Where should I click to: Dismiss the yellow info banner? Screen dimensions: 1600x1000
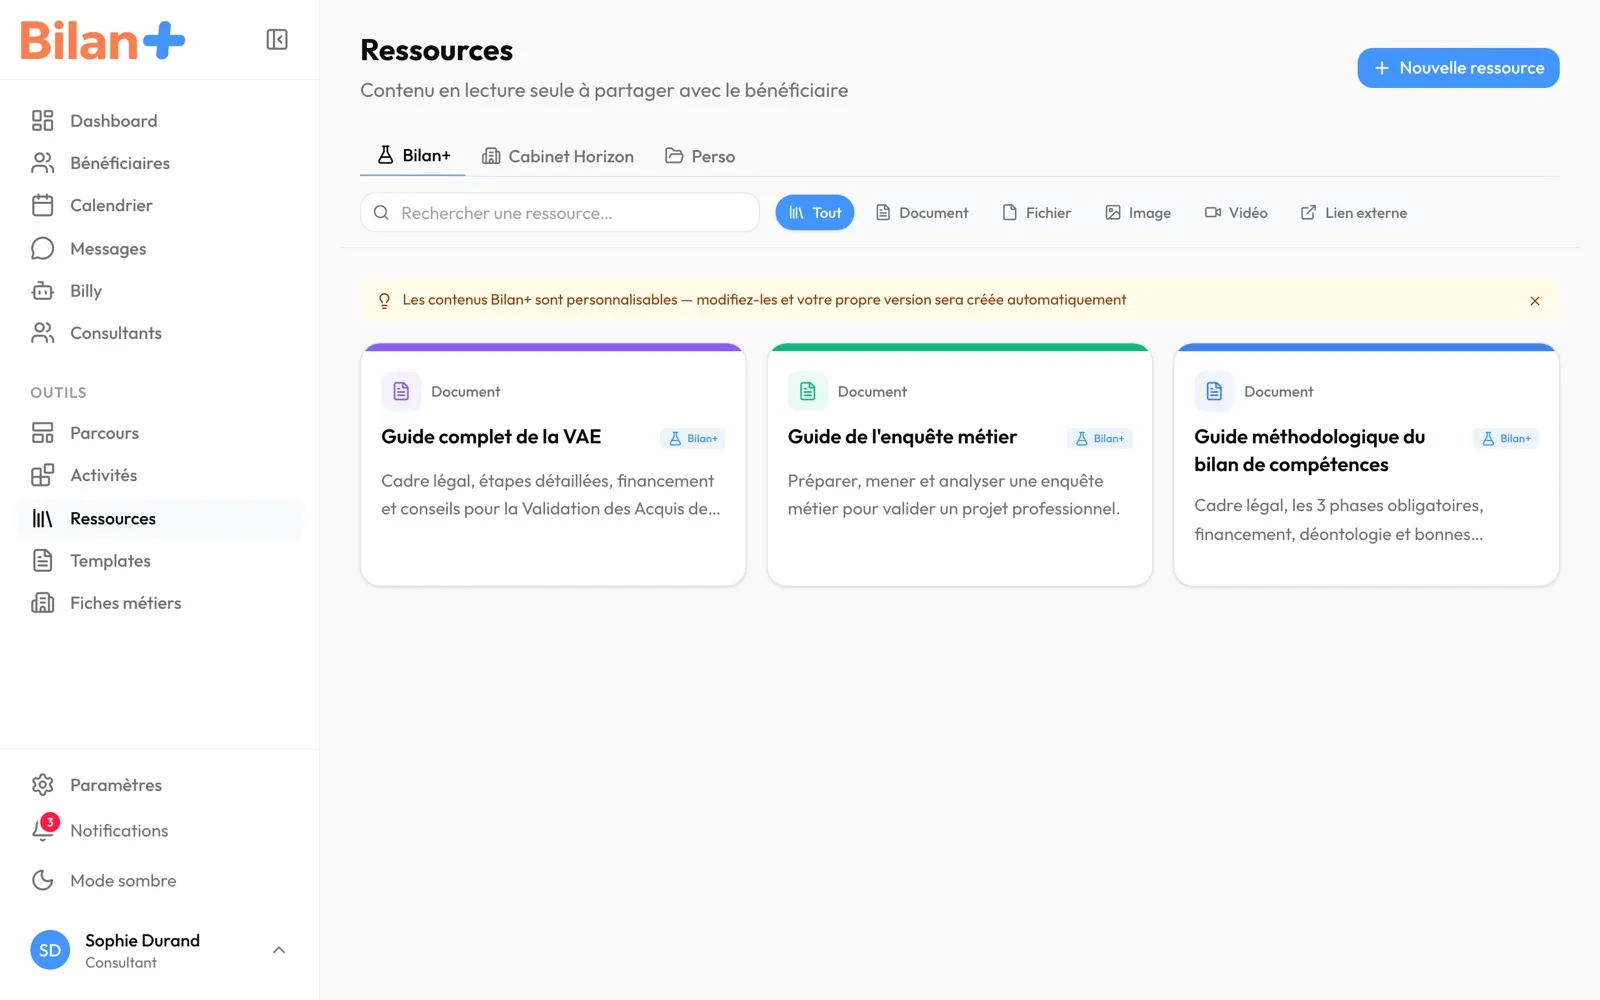tap(1535, 301)
